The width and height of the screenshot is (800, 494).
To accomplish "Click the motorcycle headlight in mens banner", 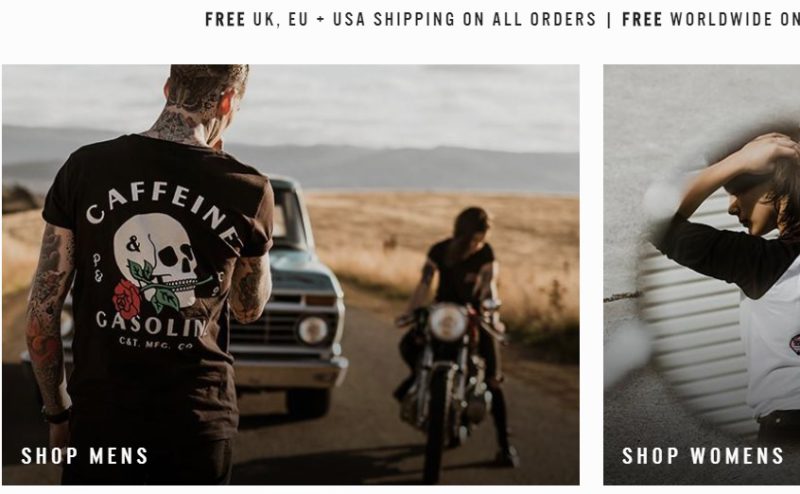I will [x=447, y=323].
